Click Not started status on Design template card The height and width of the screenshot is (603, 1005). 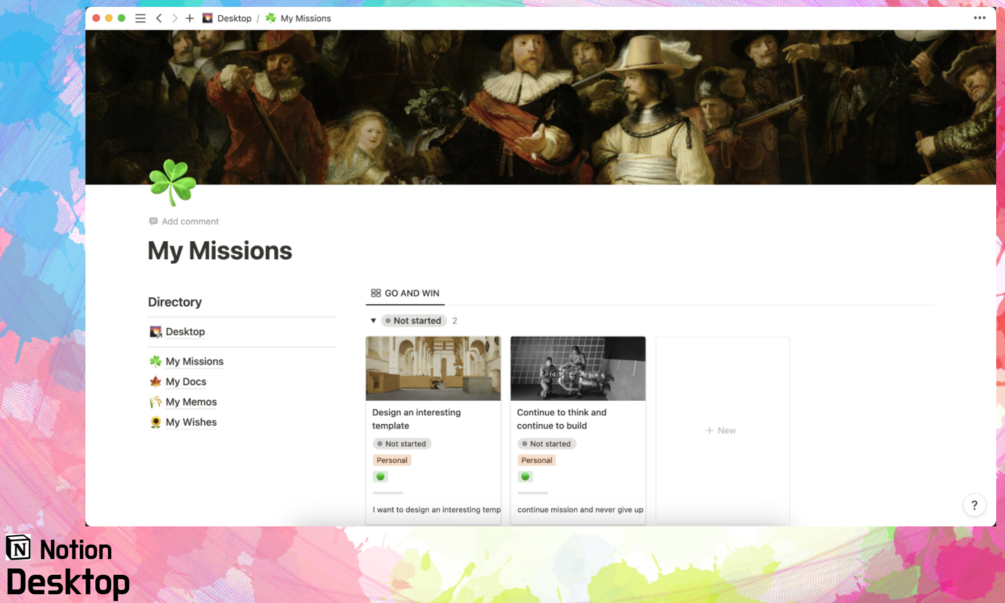coord(402,443)
